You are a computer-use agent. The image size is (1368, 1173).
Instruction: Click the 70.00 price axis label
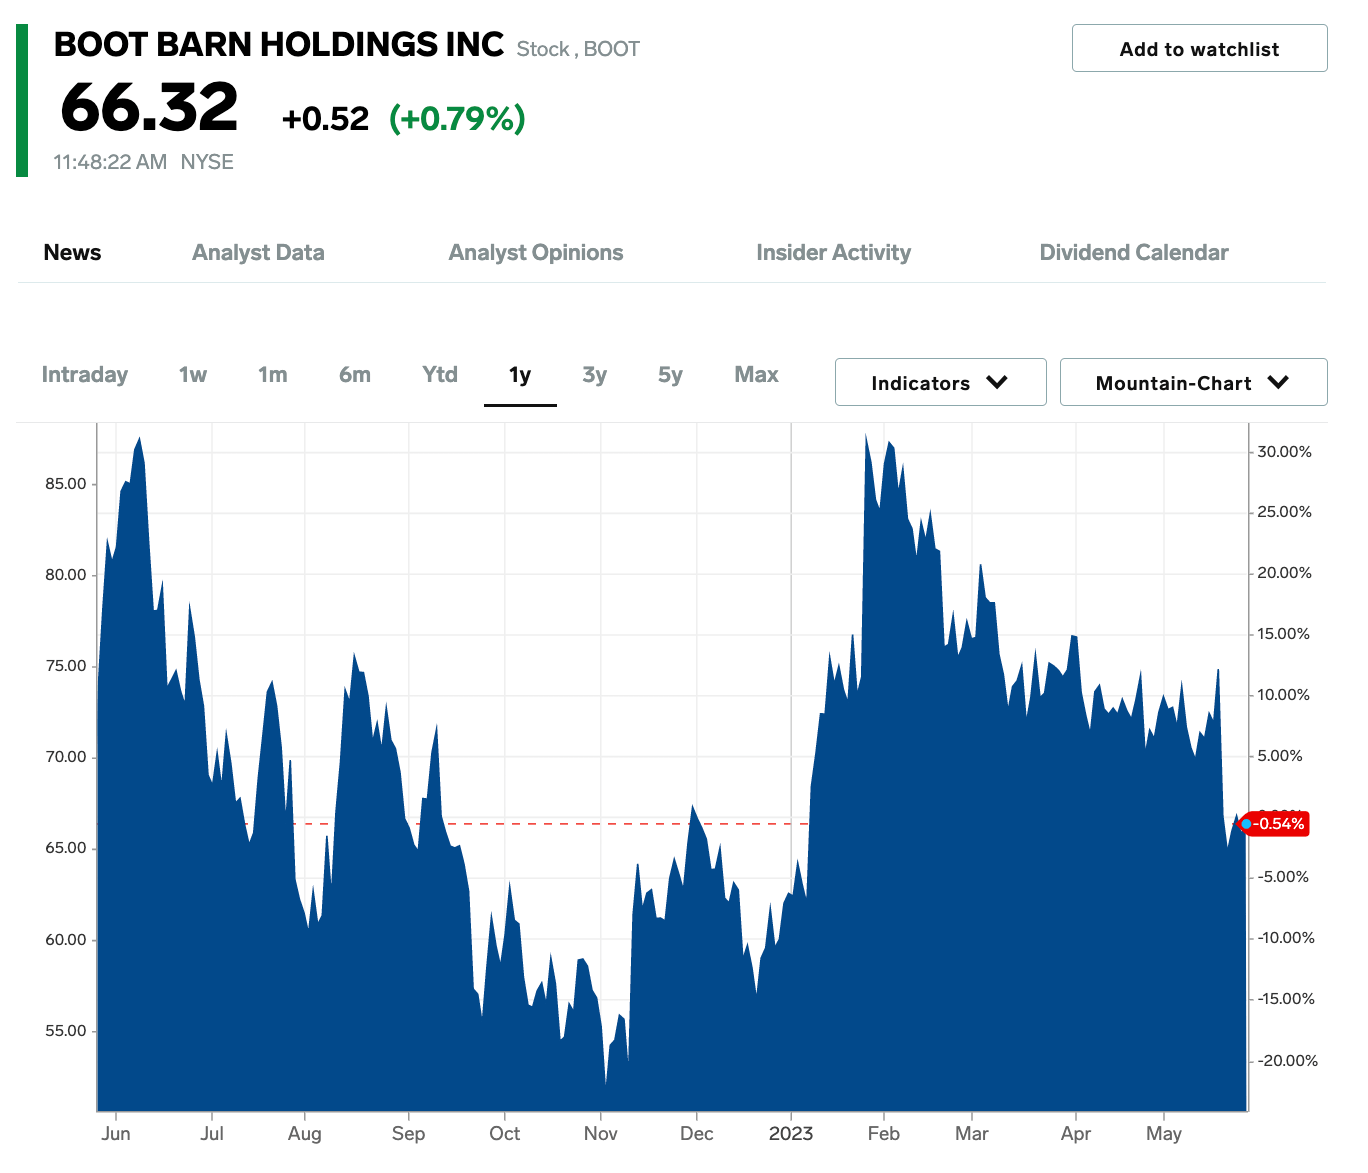pos(66,757)
